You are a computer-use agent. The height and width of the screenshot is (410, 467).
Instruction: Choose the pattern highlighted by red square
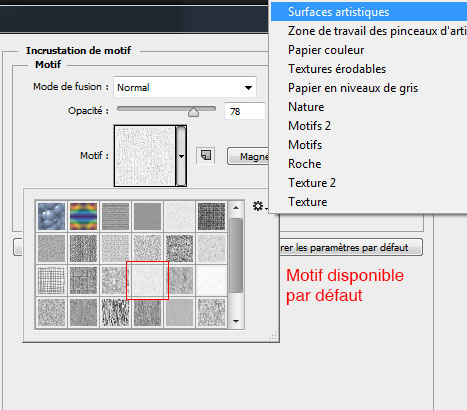147,281
